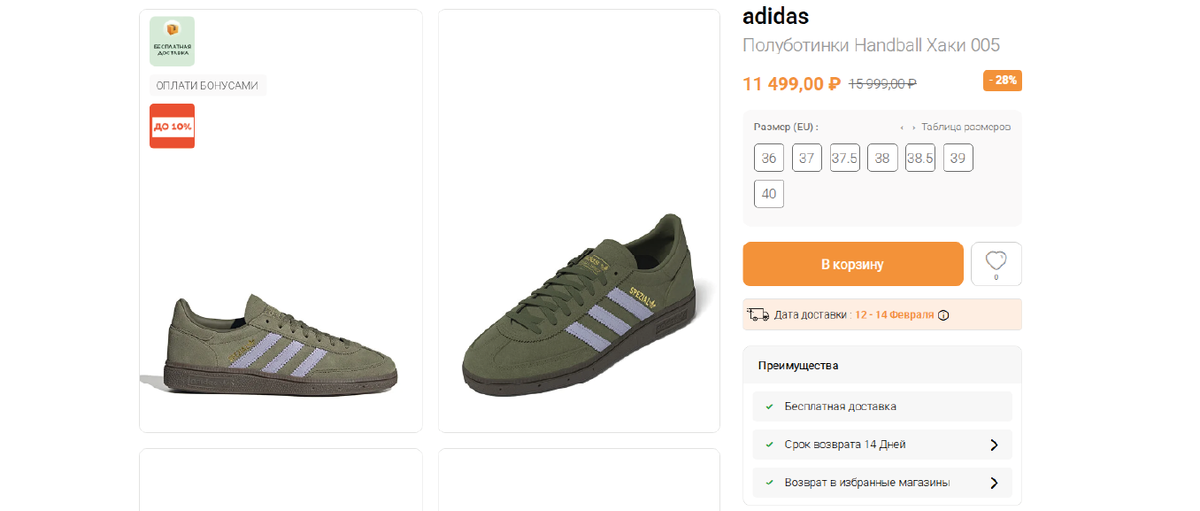Click the 'Преимущества' section header
The image size is (1200, 511).
click(x=798, y=366)
